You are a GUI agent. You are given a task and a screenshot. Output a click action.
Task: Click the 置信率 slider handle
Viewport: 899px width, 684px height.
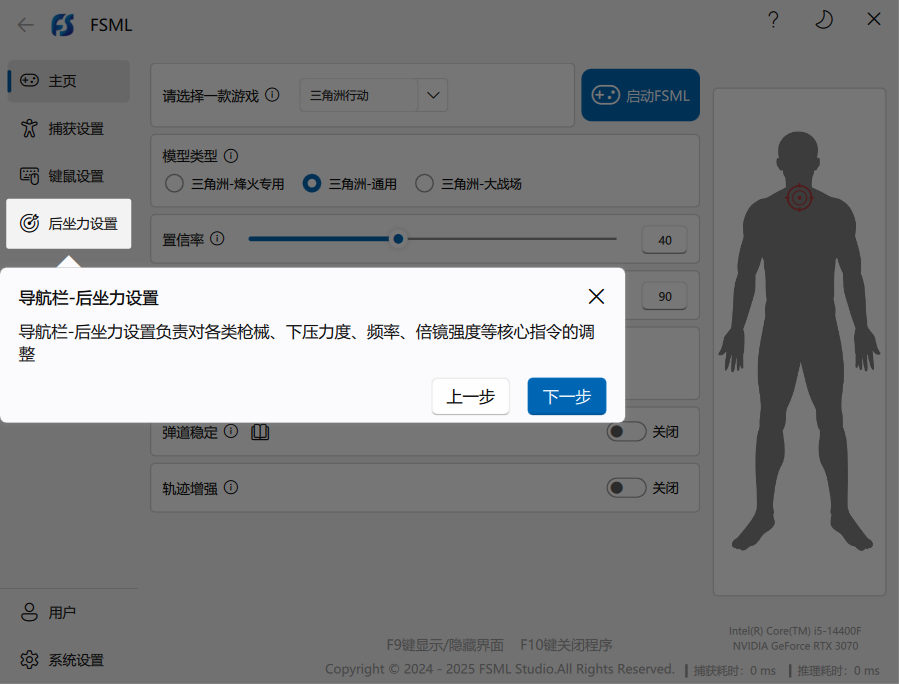(398, 239)
